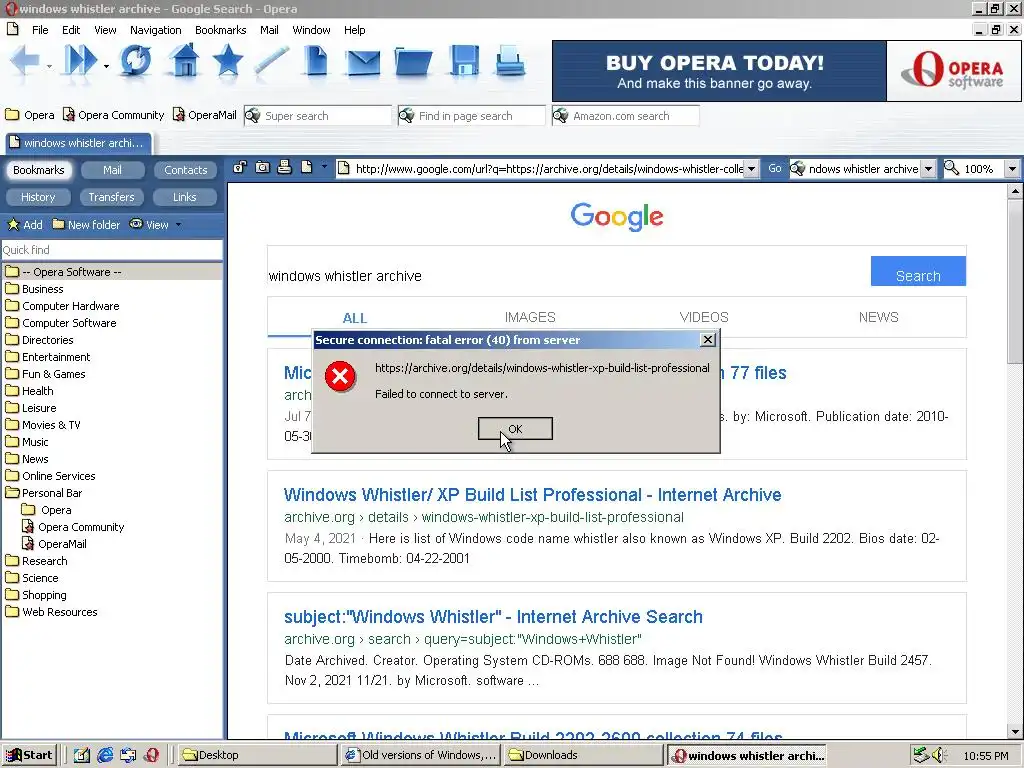The width and height of the screenshot is (1024, 768).
Task: Switch to the IMAGES search tab
Action: [530, 317]
